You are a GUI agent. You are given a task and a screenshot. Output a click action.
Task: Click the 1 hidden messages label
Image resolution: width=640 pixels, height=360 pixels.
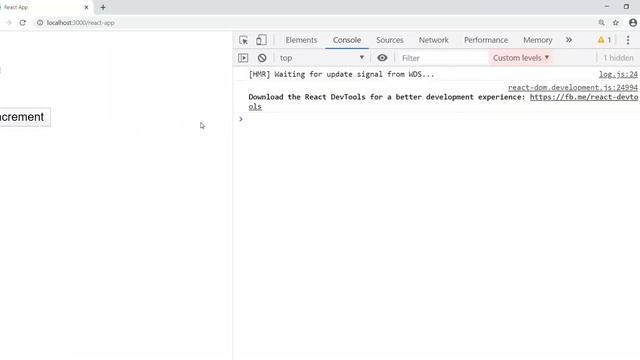point(618,58)
